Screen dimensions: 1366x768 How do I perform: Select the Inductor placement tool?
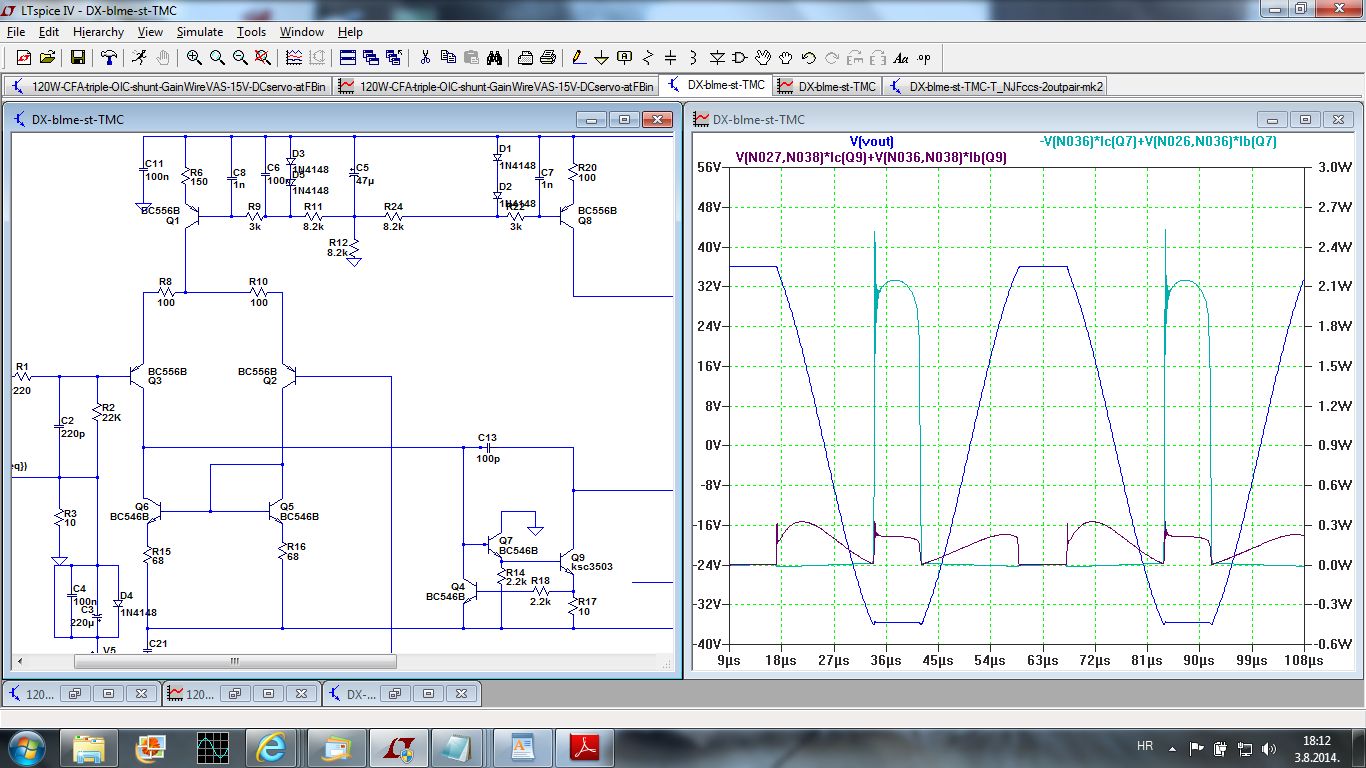[x=693, y=57]
